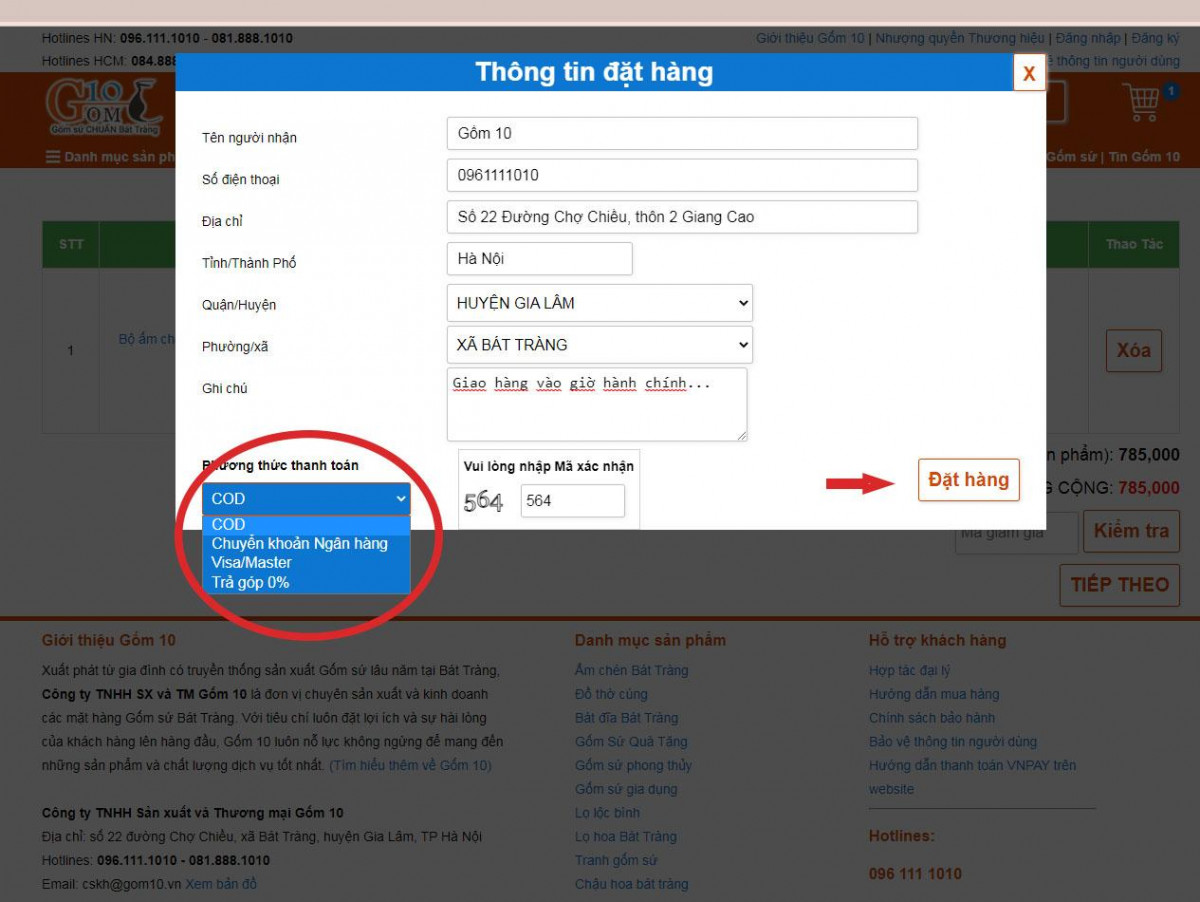Click the Tên người nhận field
Viewport: 1200px width, 902px height.
click(x=681, y=133)
